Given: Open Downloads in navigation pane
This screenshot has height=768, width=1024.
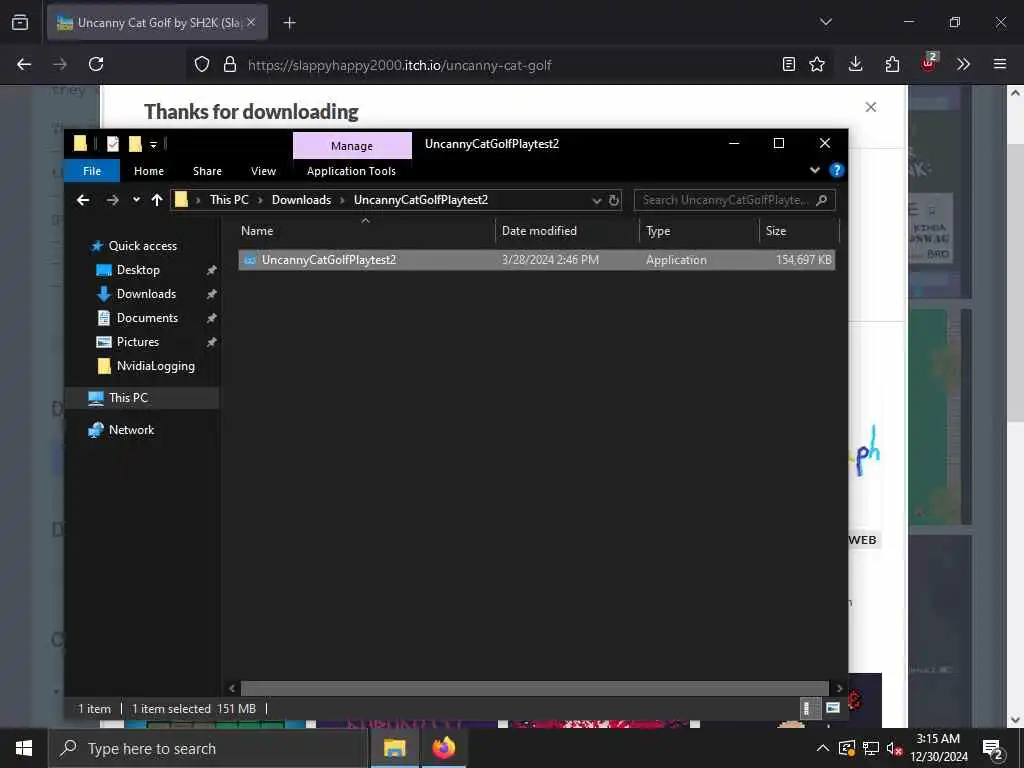Looking at the screenshot, I should 146,295.
